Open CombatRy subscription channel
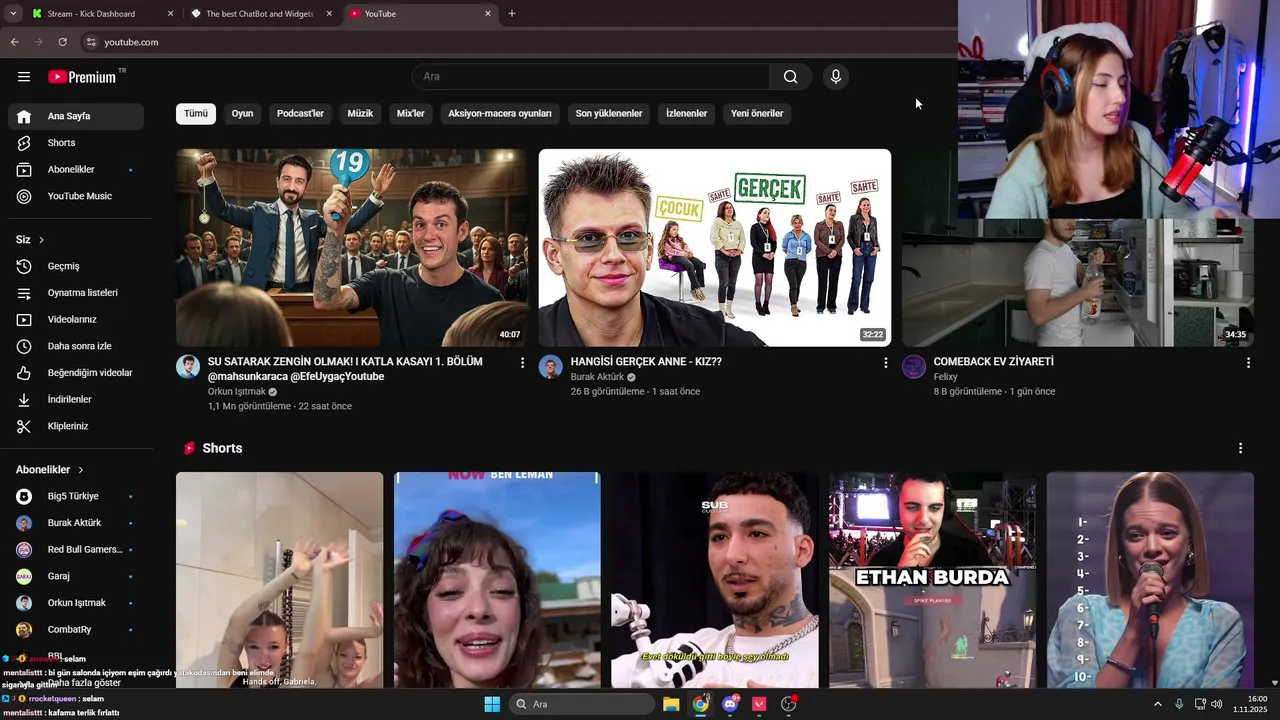The width and height of the screenshot is (1280, 720). [76, 629]
